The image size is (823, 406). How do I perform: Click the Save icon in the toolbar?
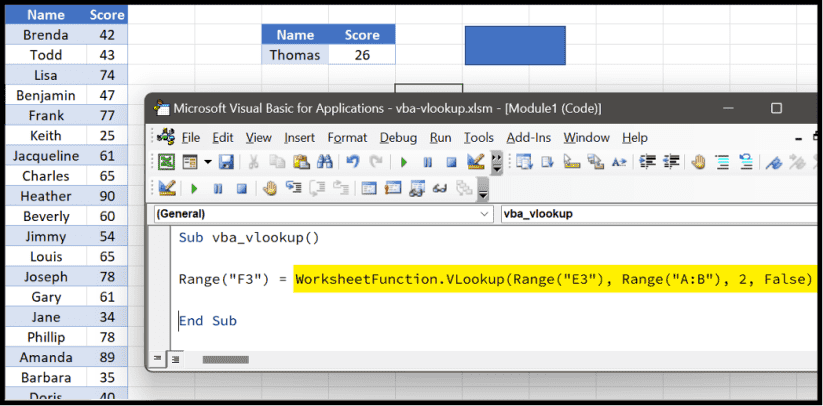(x=227, y=162)
